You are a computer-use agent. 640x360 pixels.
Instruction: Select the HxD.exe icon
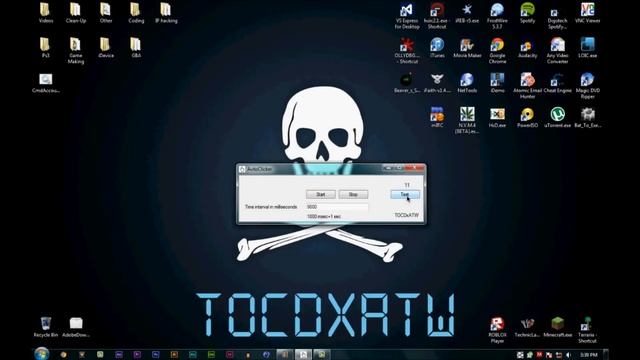(497, 118)
